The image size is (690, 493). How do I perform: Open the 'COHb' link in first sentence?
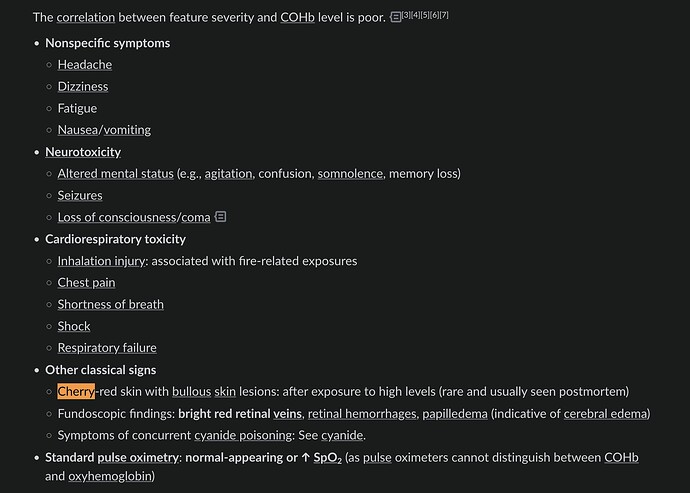[297, 17]
